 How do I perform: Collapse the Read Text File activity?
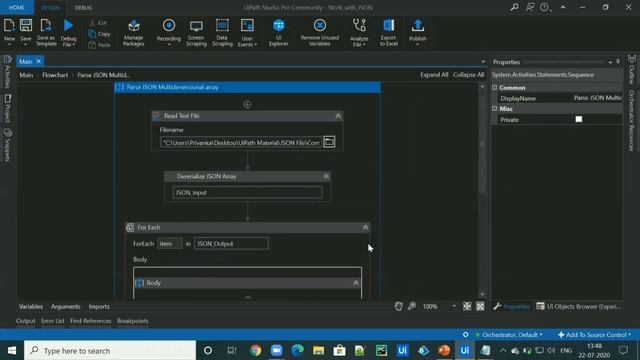[338, 116]
